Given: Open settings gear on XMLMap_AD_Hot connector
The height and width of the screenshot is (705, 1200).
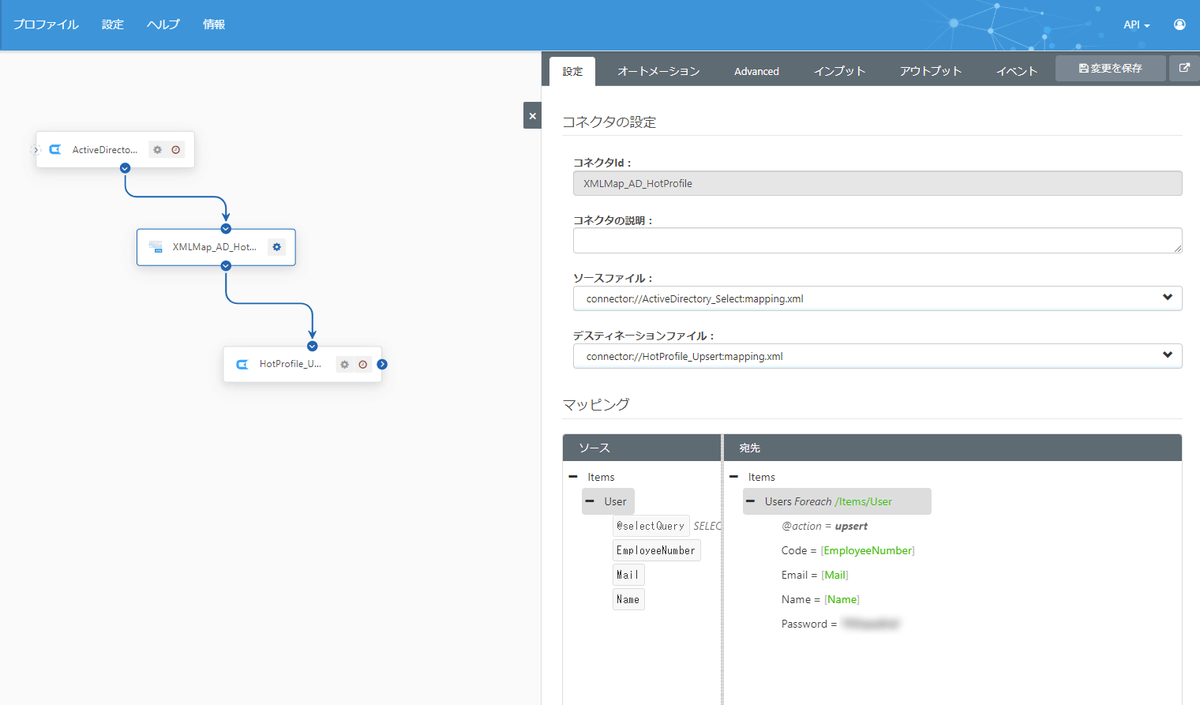Looking at the screenshot, I should [x=277, y=246].
